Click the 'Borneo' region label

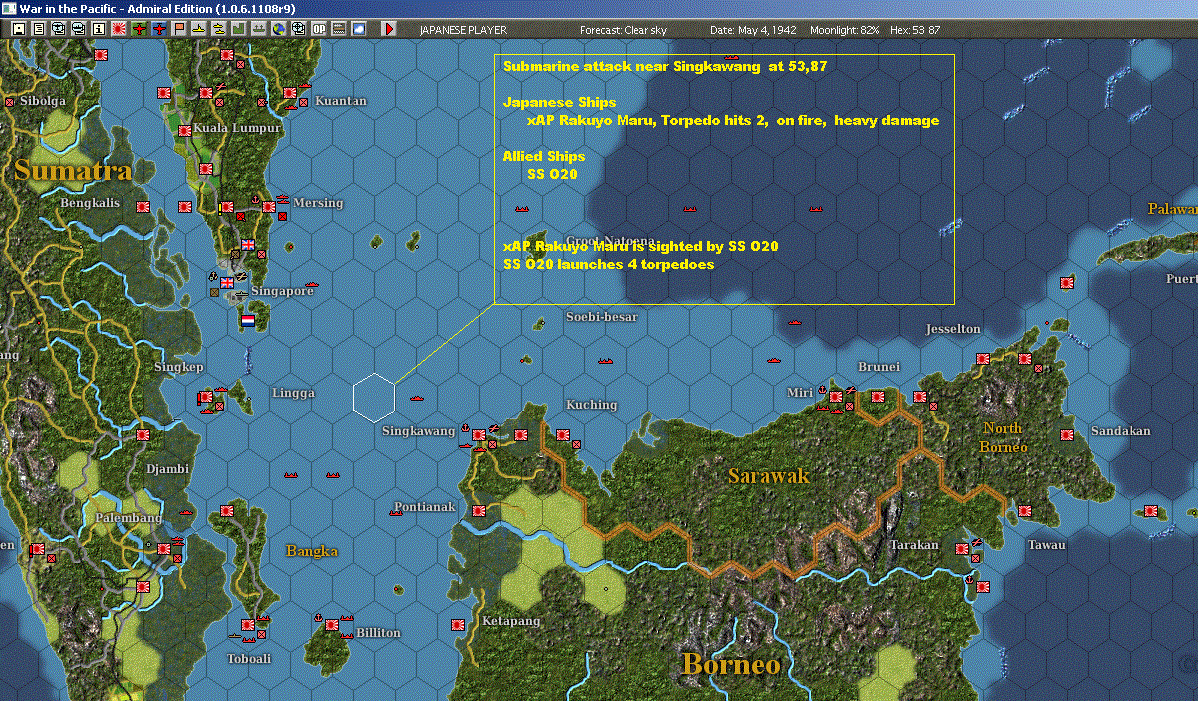click(731, 664)
